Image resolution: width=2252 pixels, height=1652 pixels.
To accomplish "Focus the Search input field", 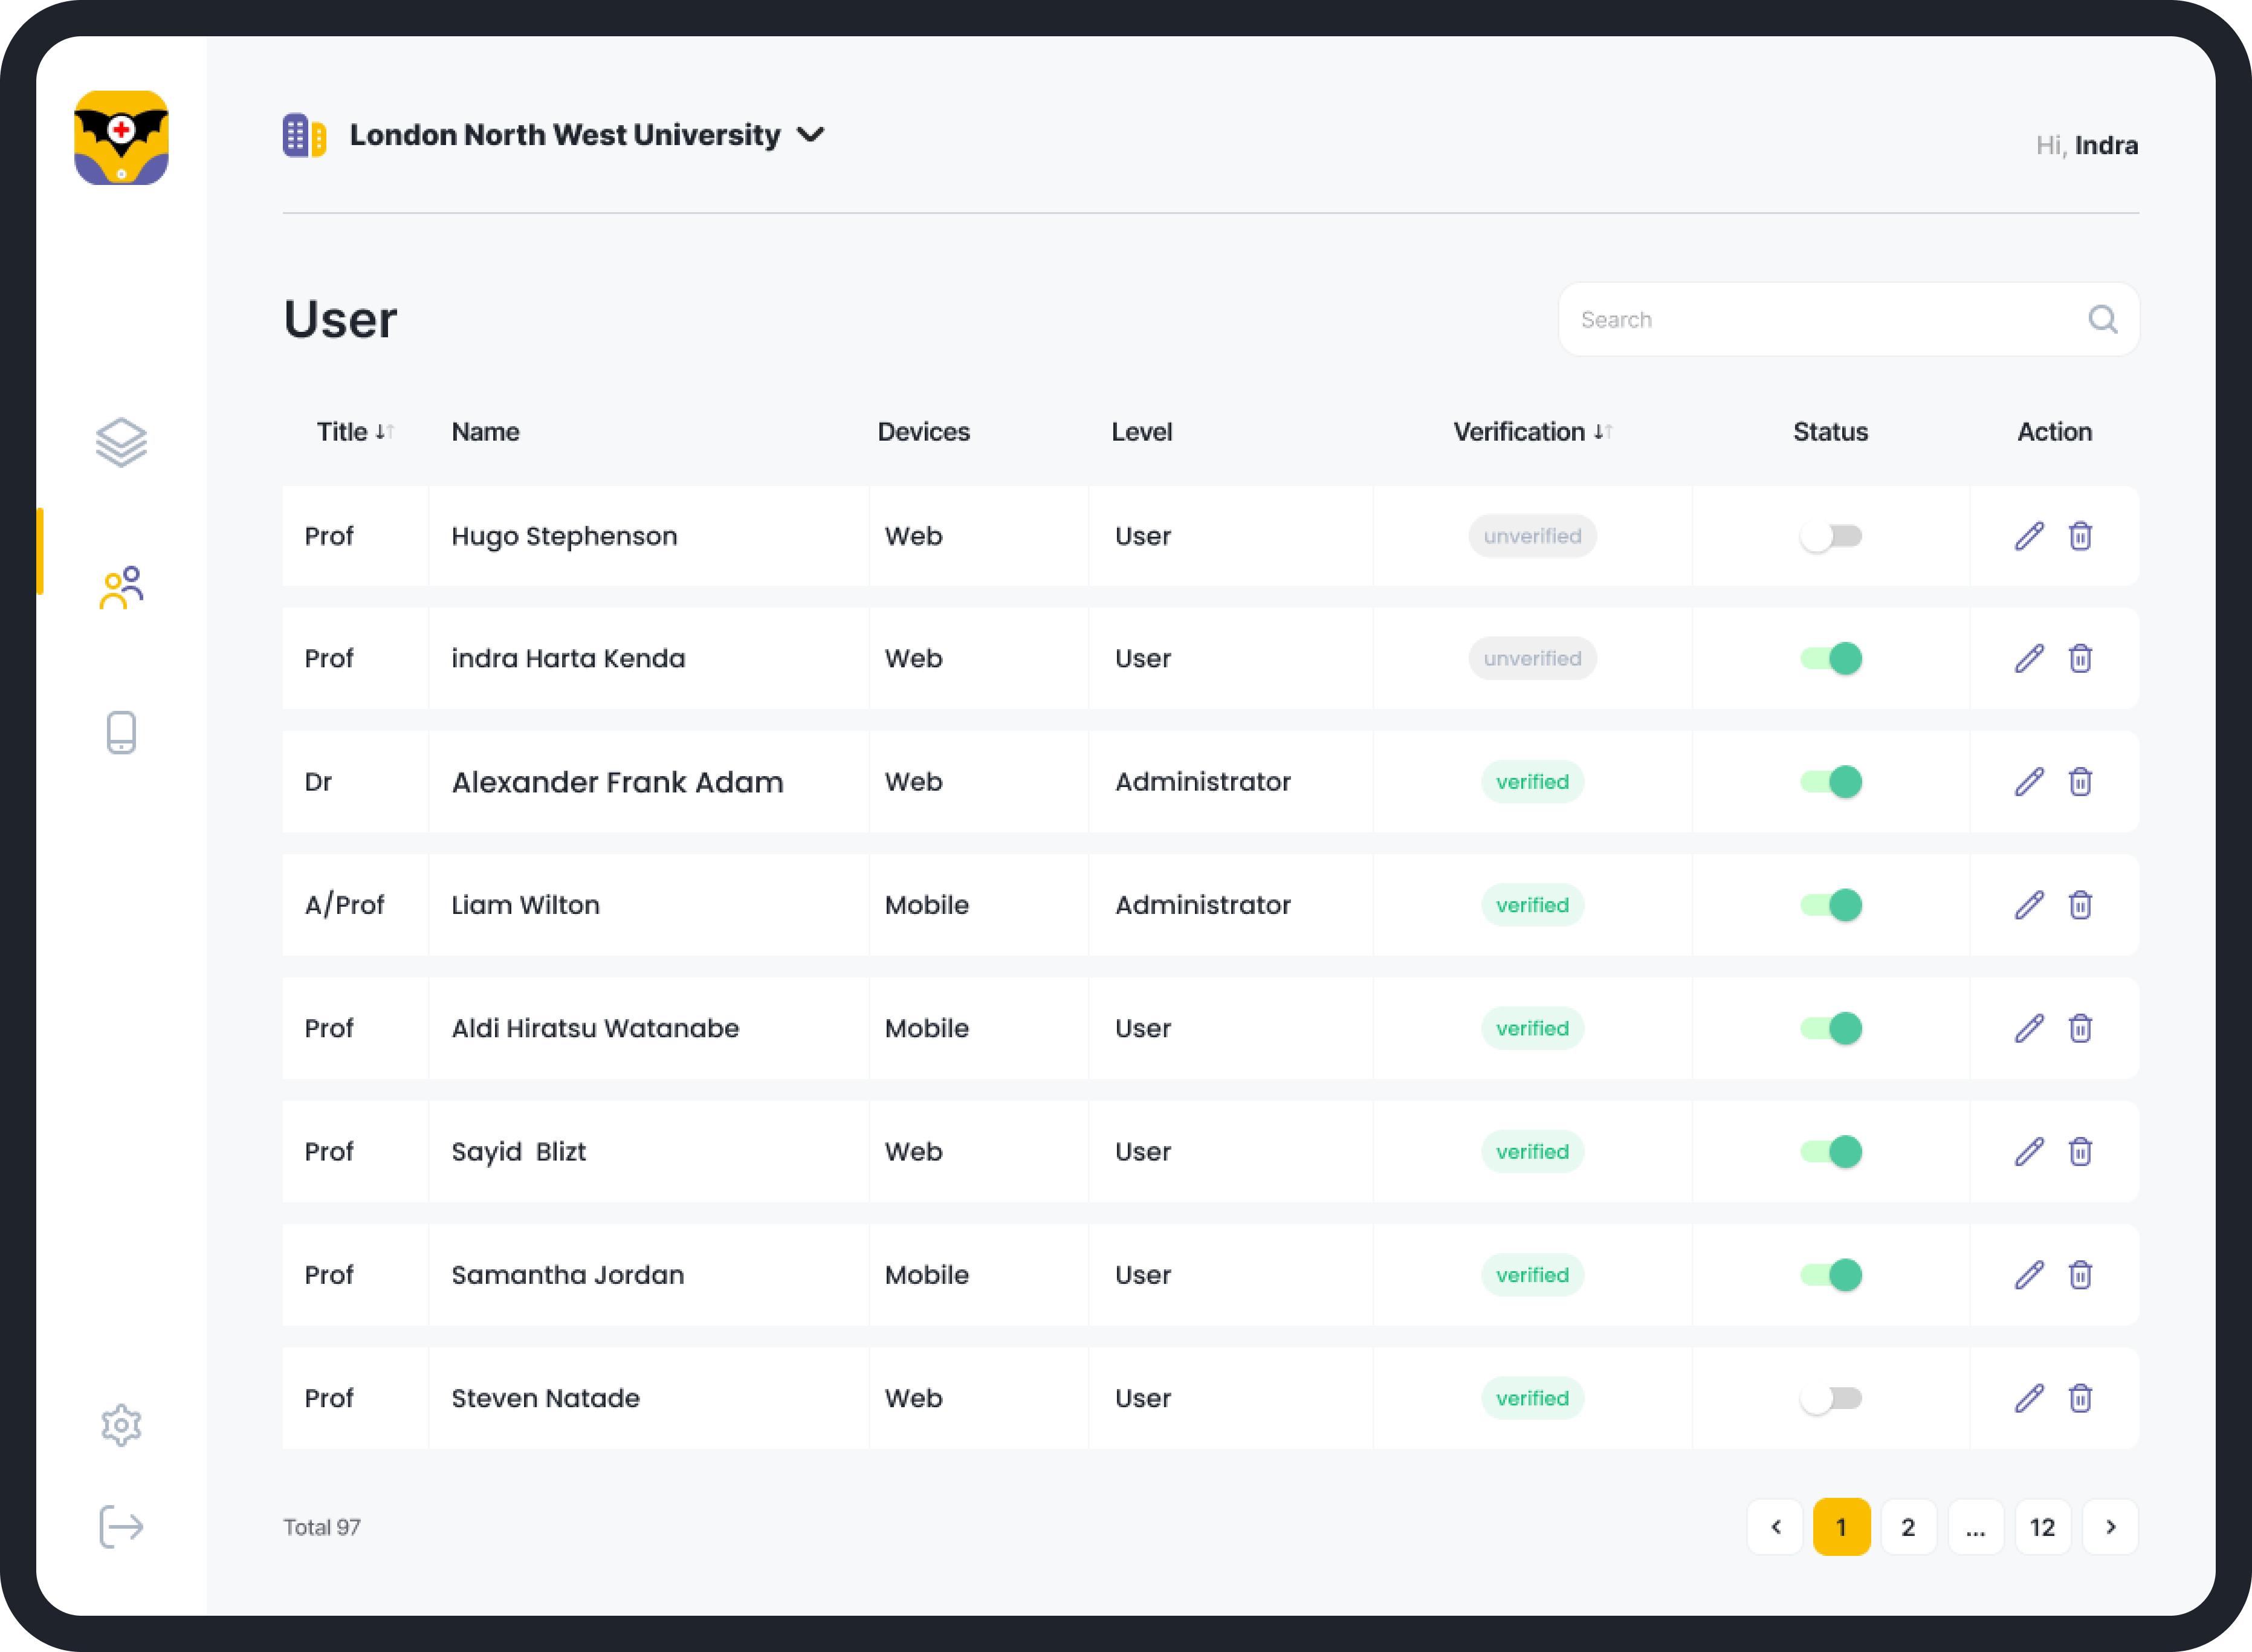I will click(1820, 319).
